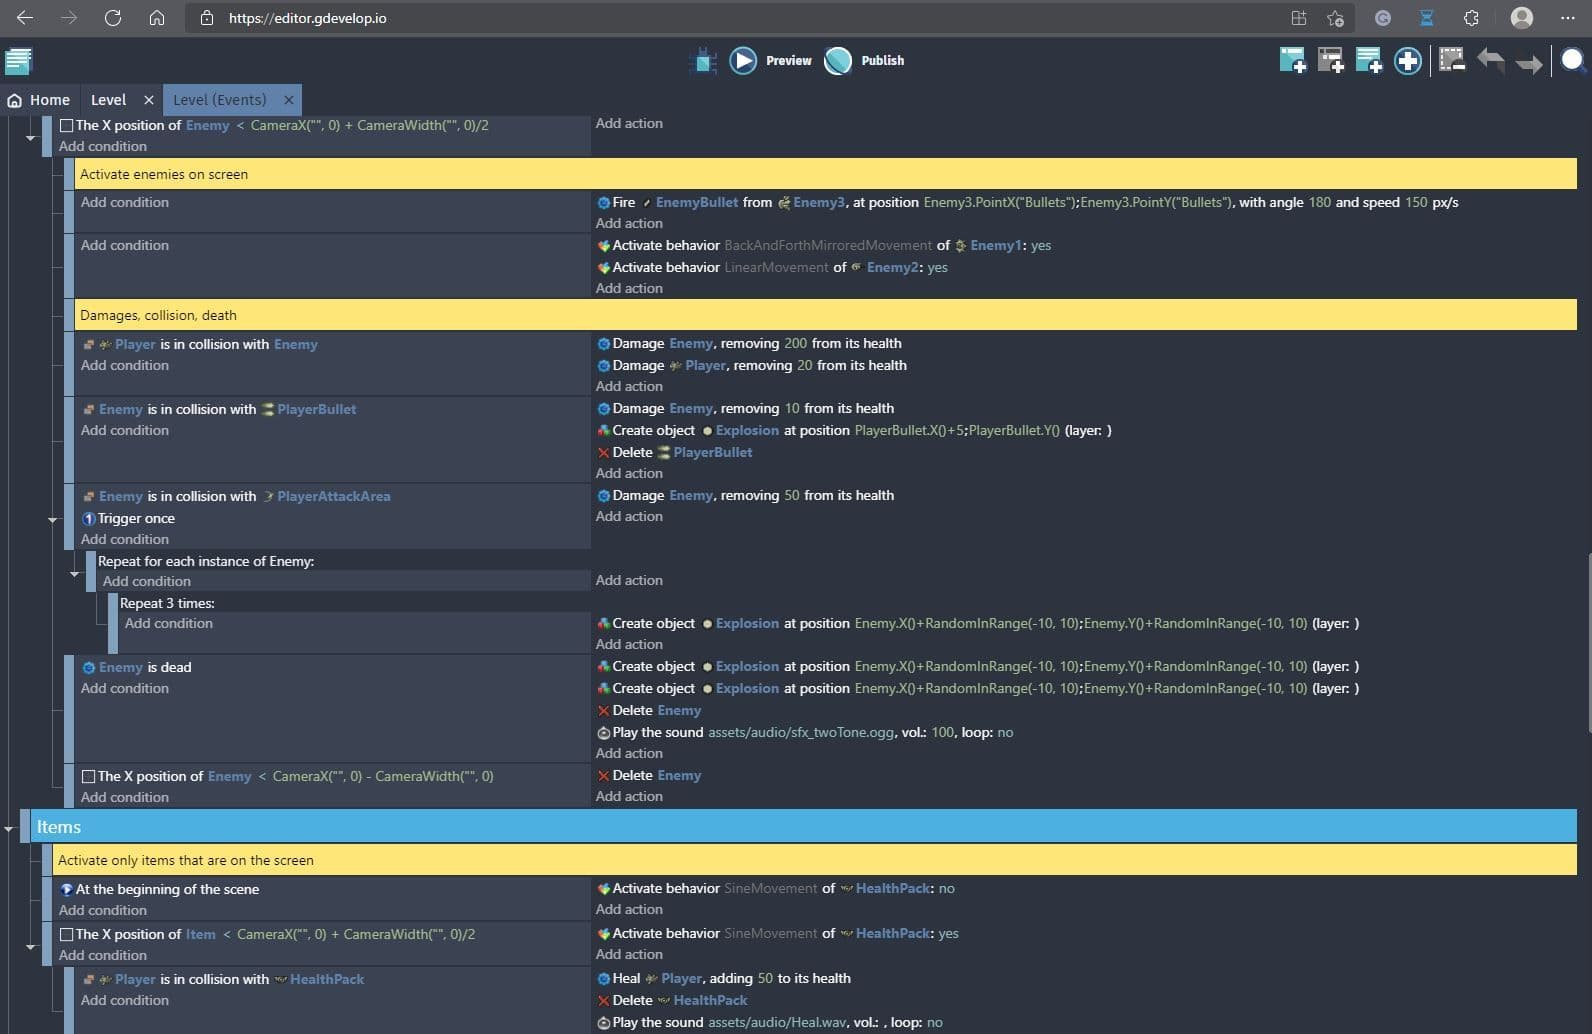Add a new empty event

pos(1292,61)
